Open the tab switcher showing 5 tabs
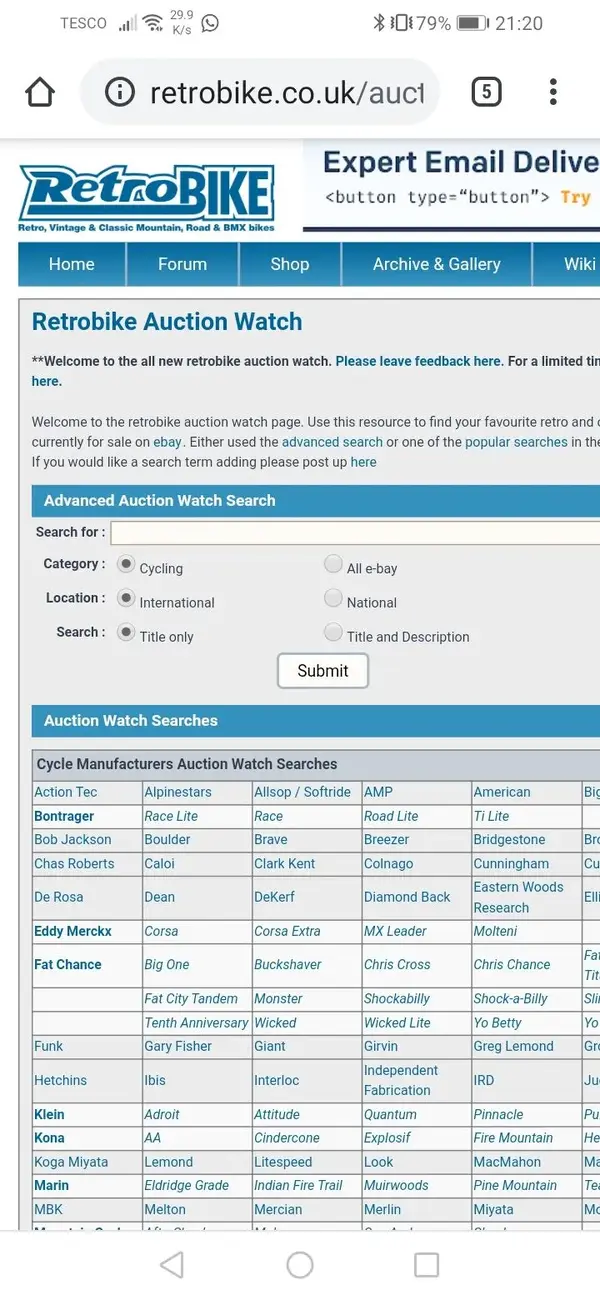The width and height of the screenshot is (600, 1300). point(486,93)
